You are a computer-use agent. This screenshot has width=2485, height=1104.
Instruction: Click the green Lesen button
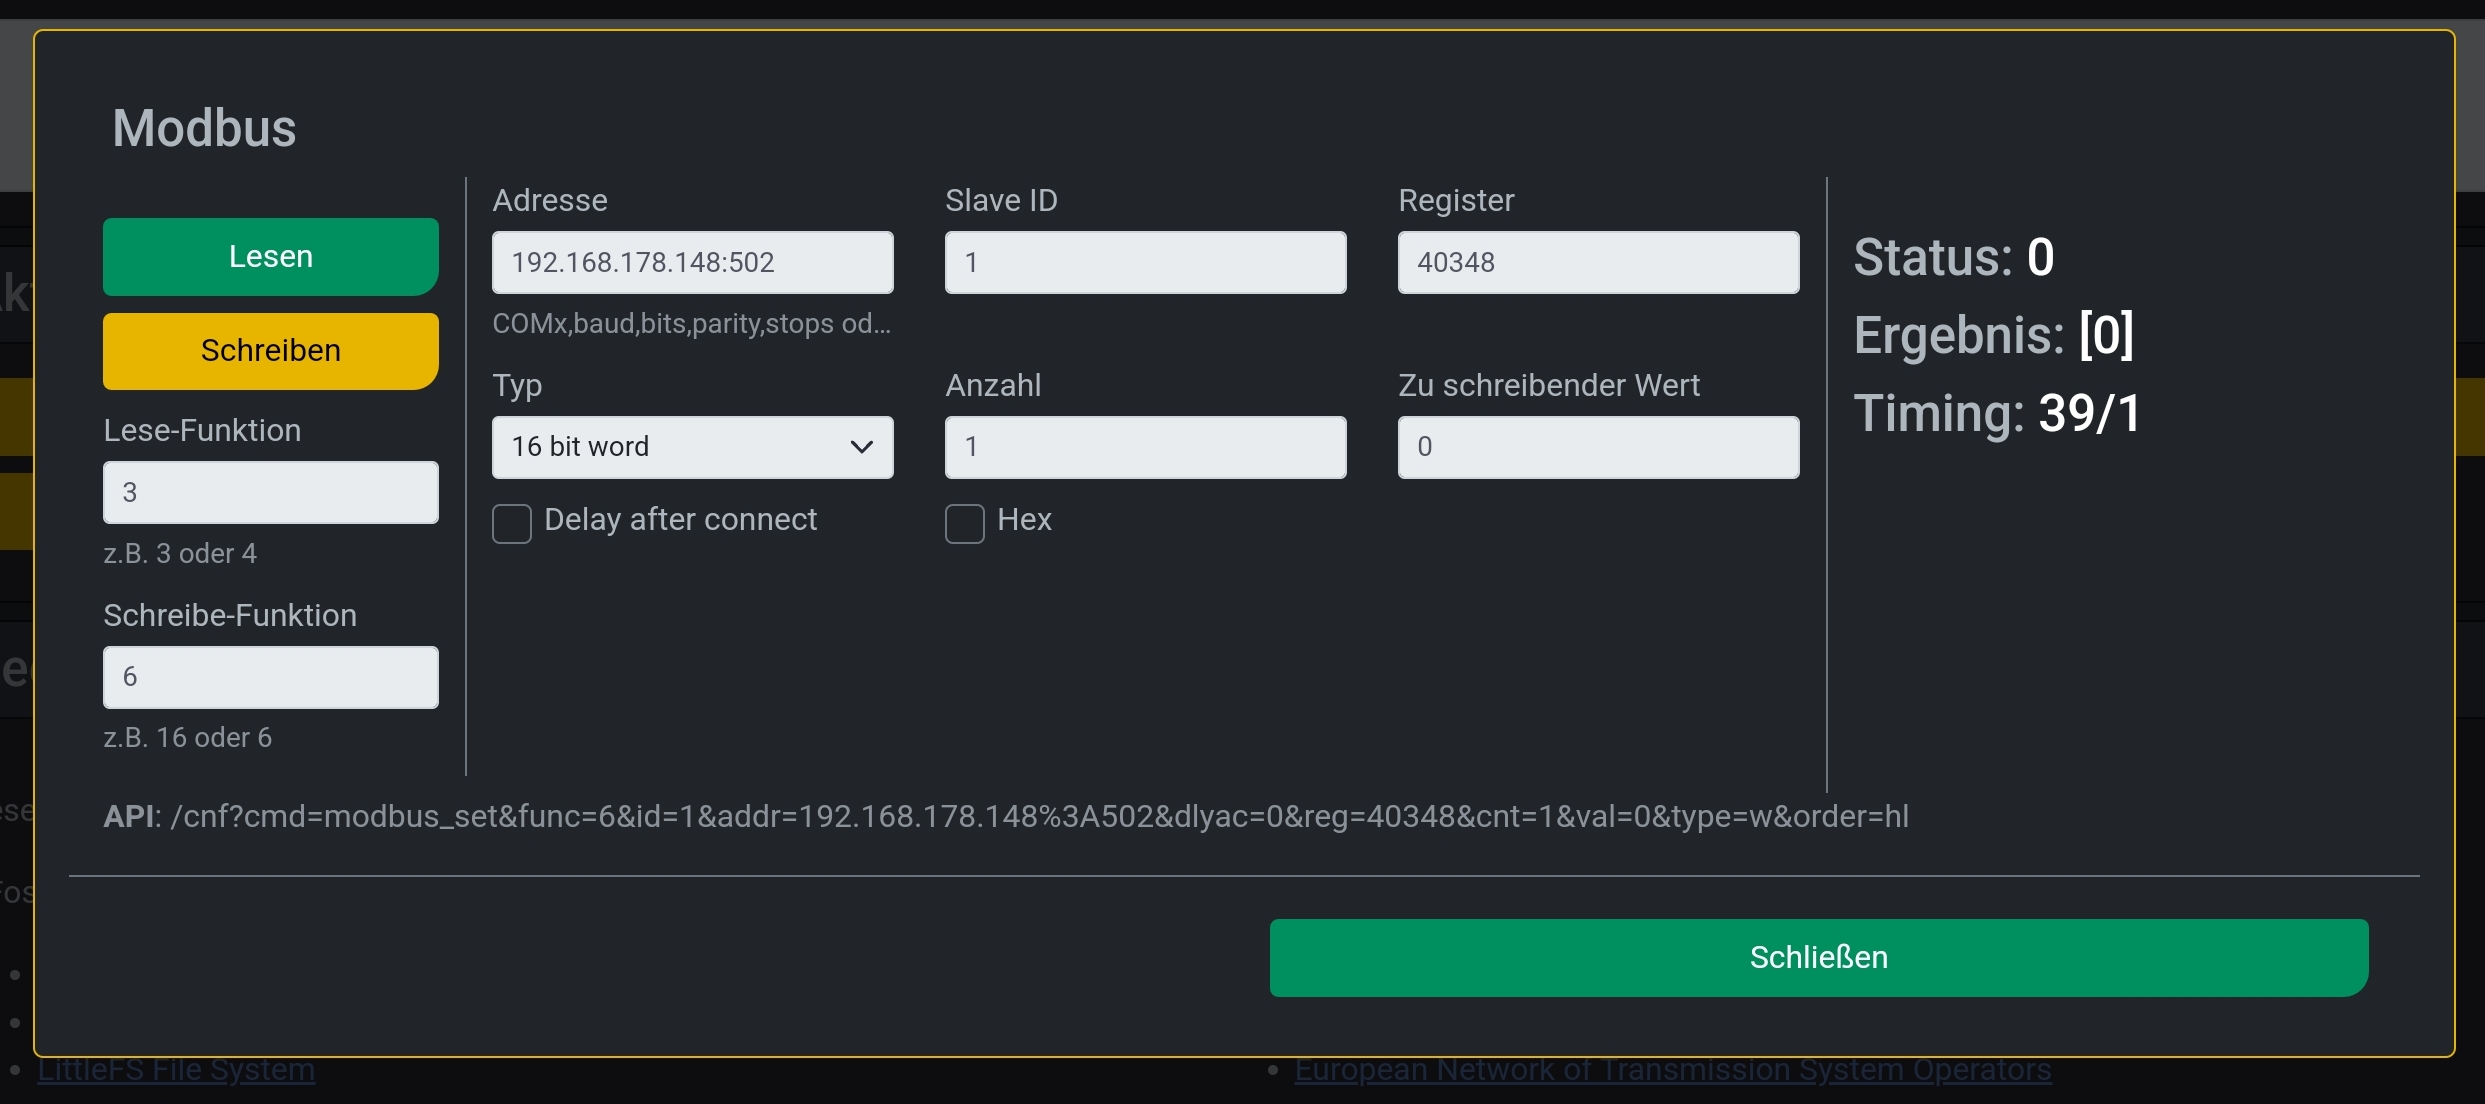pos(270,257)
